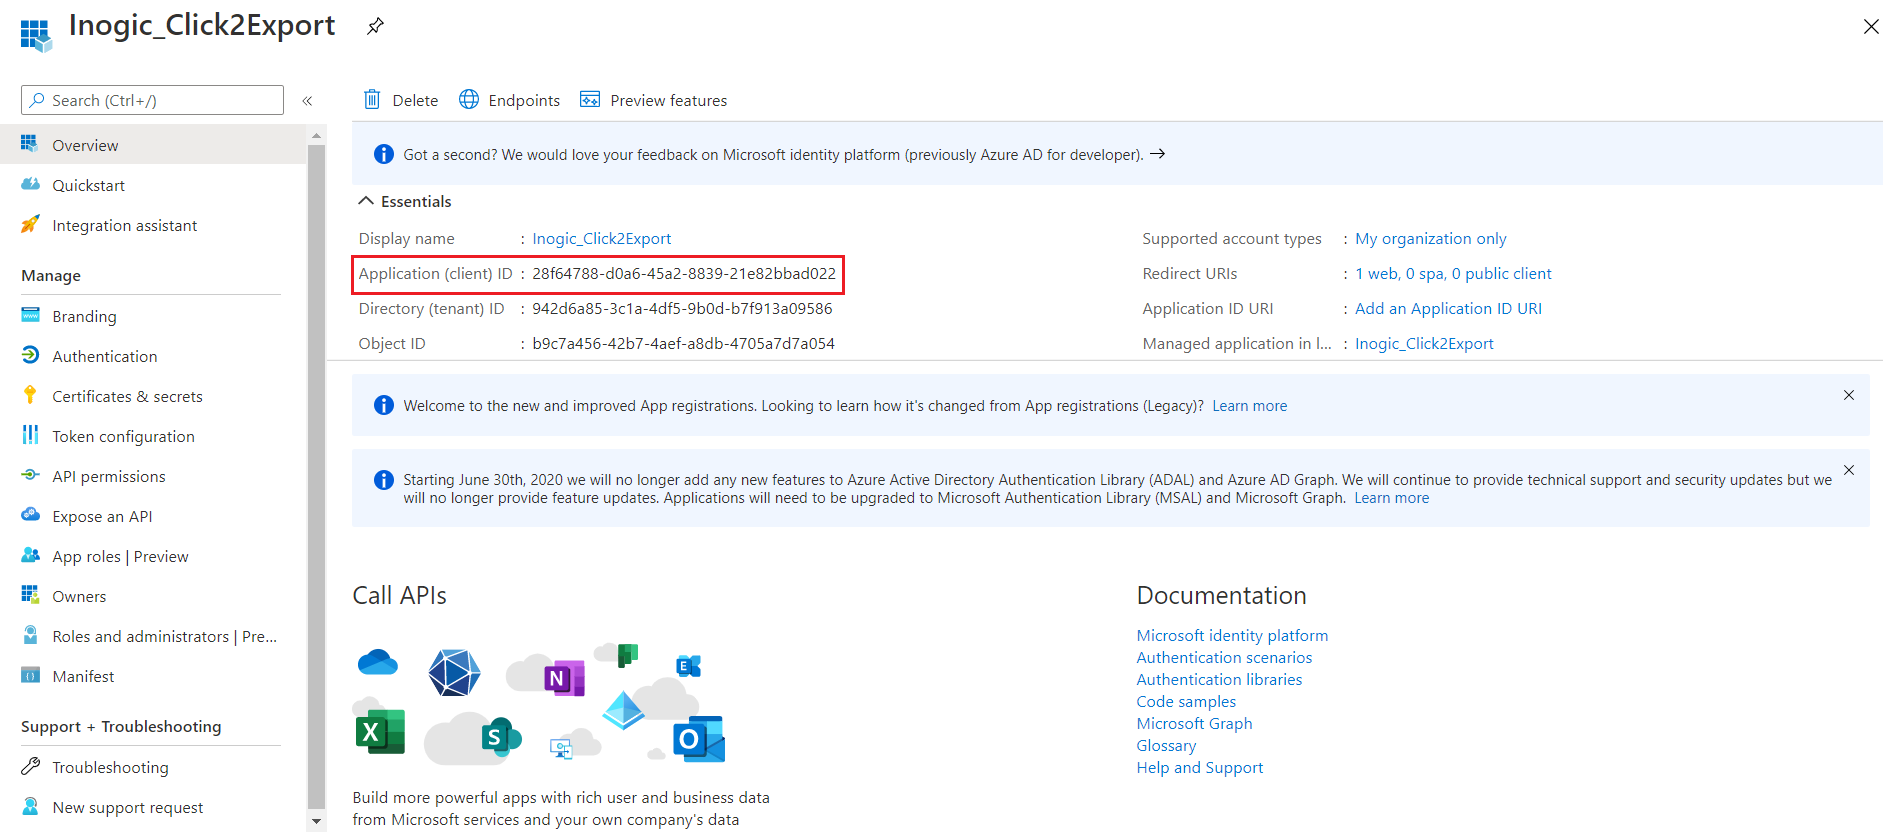Click the Integration assistant rocket icon

(30, 225)
